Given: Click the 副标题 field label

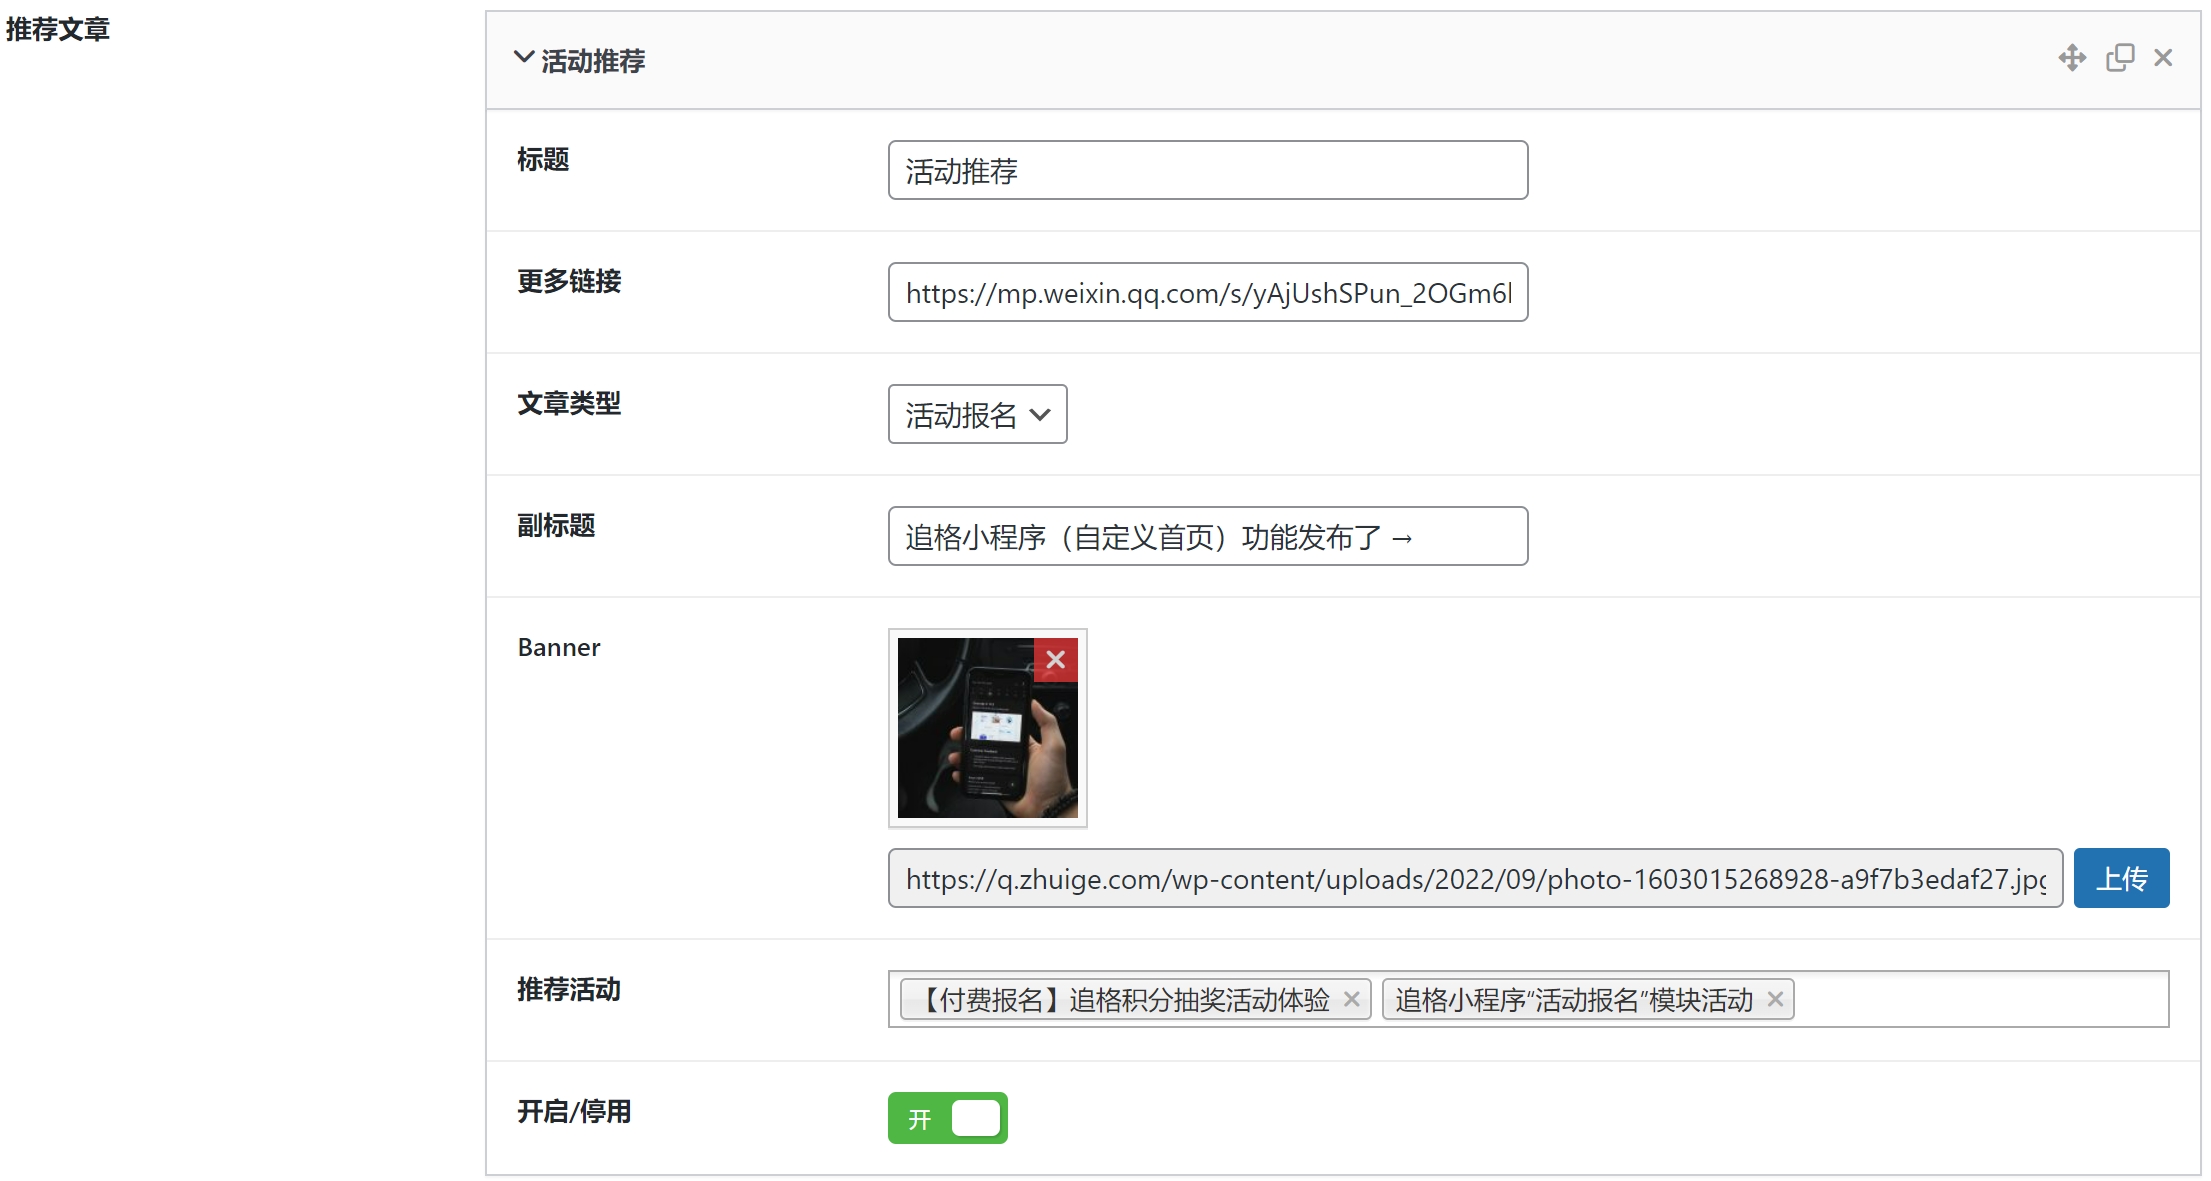Looking at the screenshot, I should pyautogui.click(x=556, y=525).
